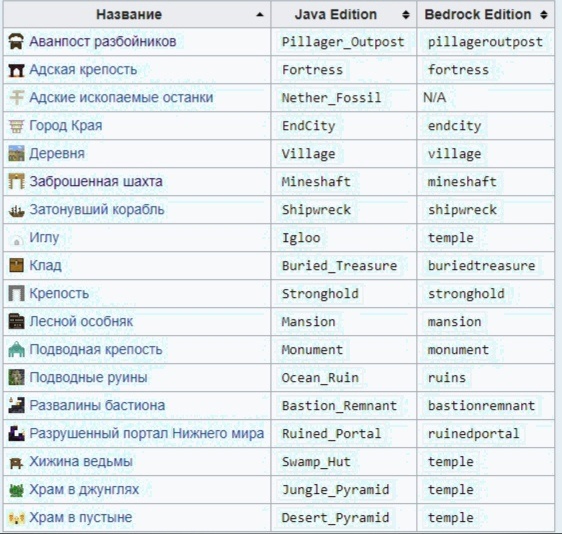Select the Desert_Pyramid code text
The width and height of the screenshot is (562, 534).
[335, 518]
